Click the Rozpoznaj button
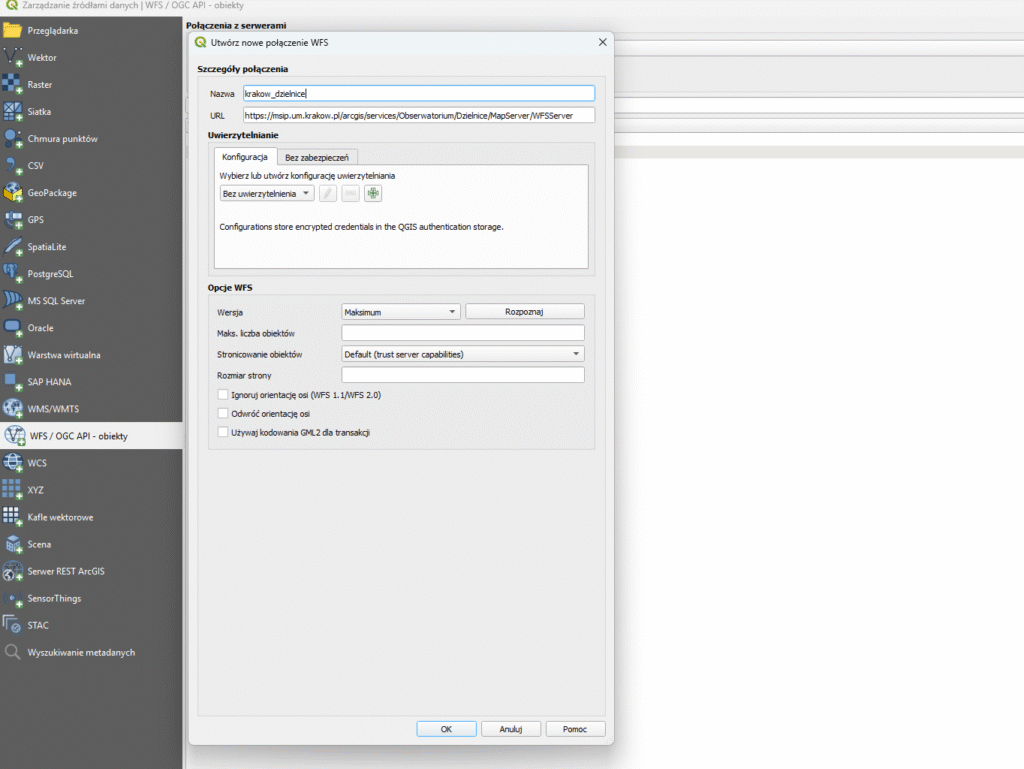 524,312
